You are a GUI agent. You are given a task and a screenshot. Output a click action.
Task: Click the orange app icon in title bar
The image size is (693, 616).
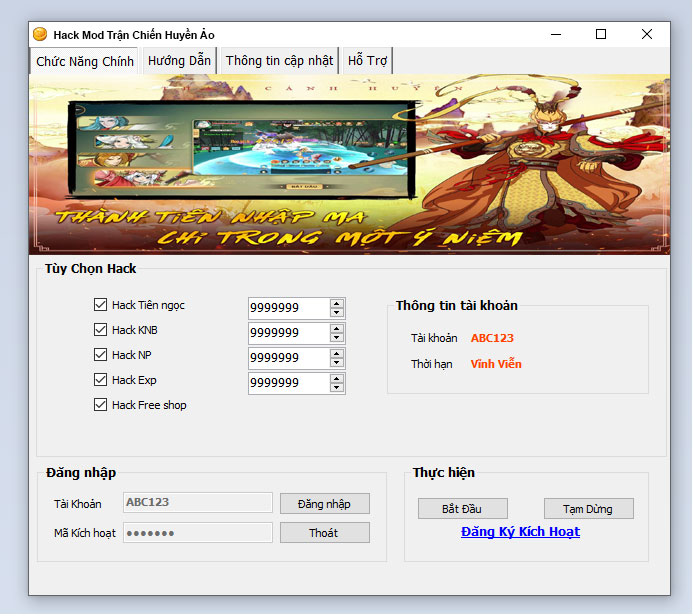[40, 34]
